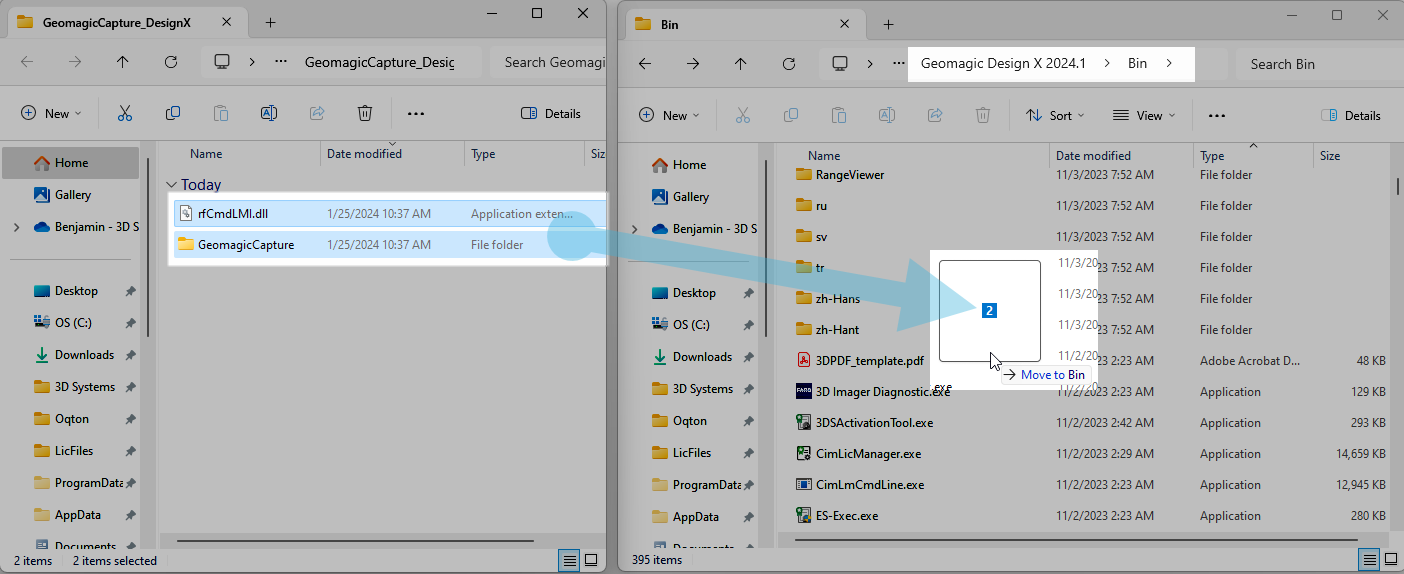
Task: Open See more menu in Bin window
Action: [1217, 116]
